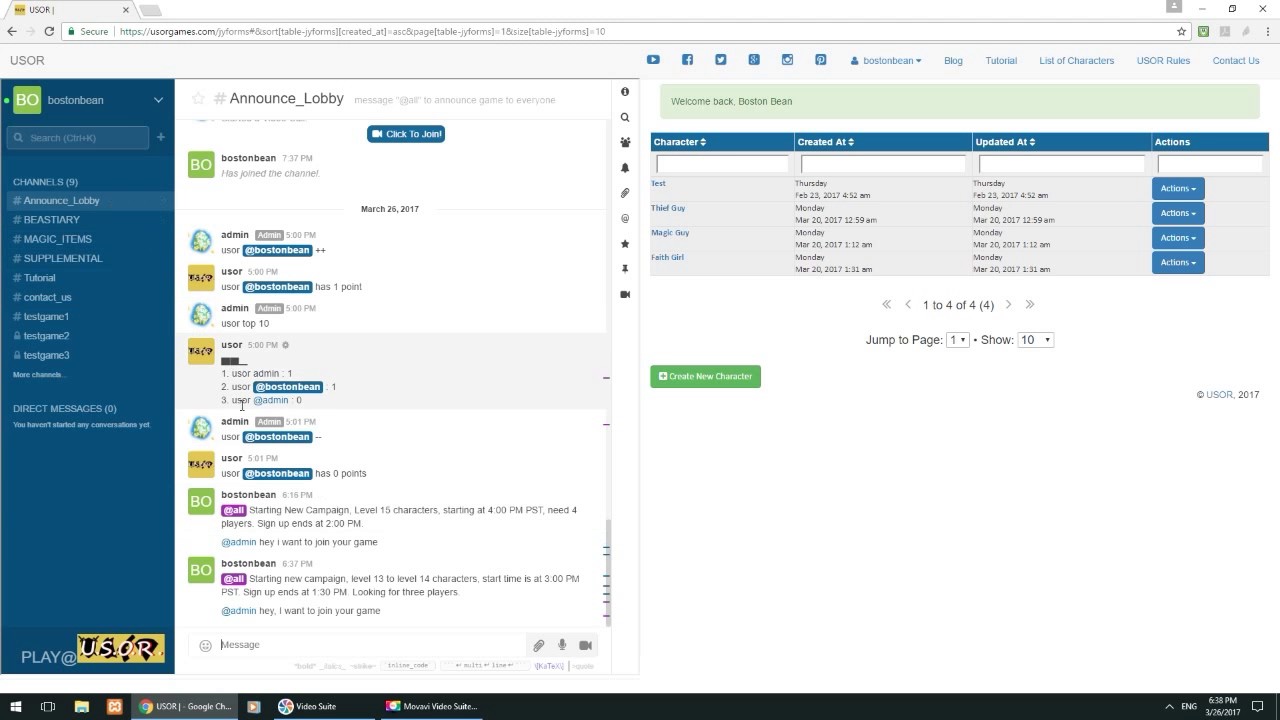Screen dimensions: 1280x720
Task: Open Windows Start menu
Action: click(x=16, y=706)
